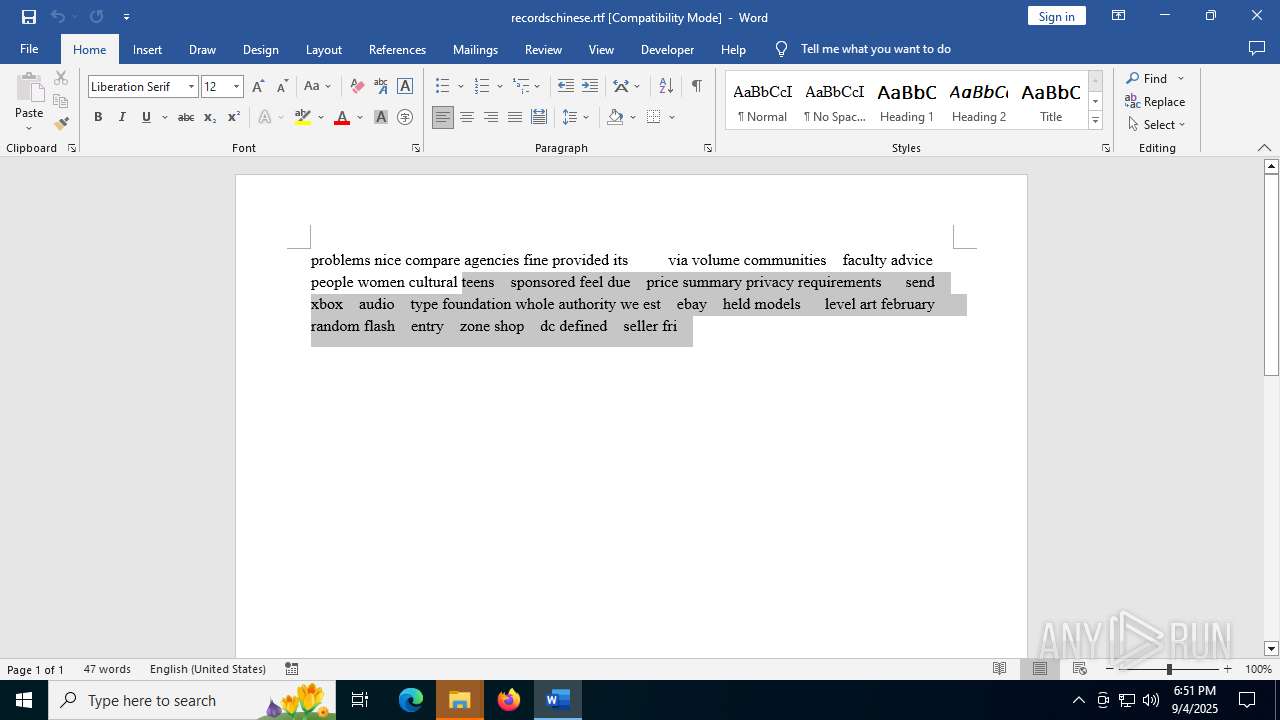Center align the paragraph
Image resolution: width=1280 pixels, height=720 pixels.
(467, 118)
